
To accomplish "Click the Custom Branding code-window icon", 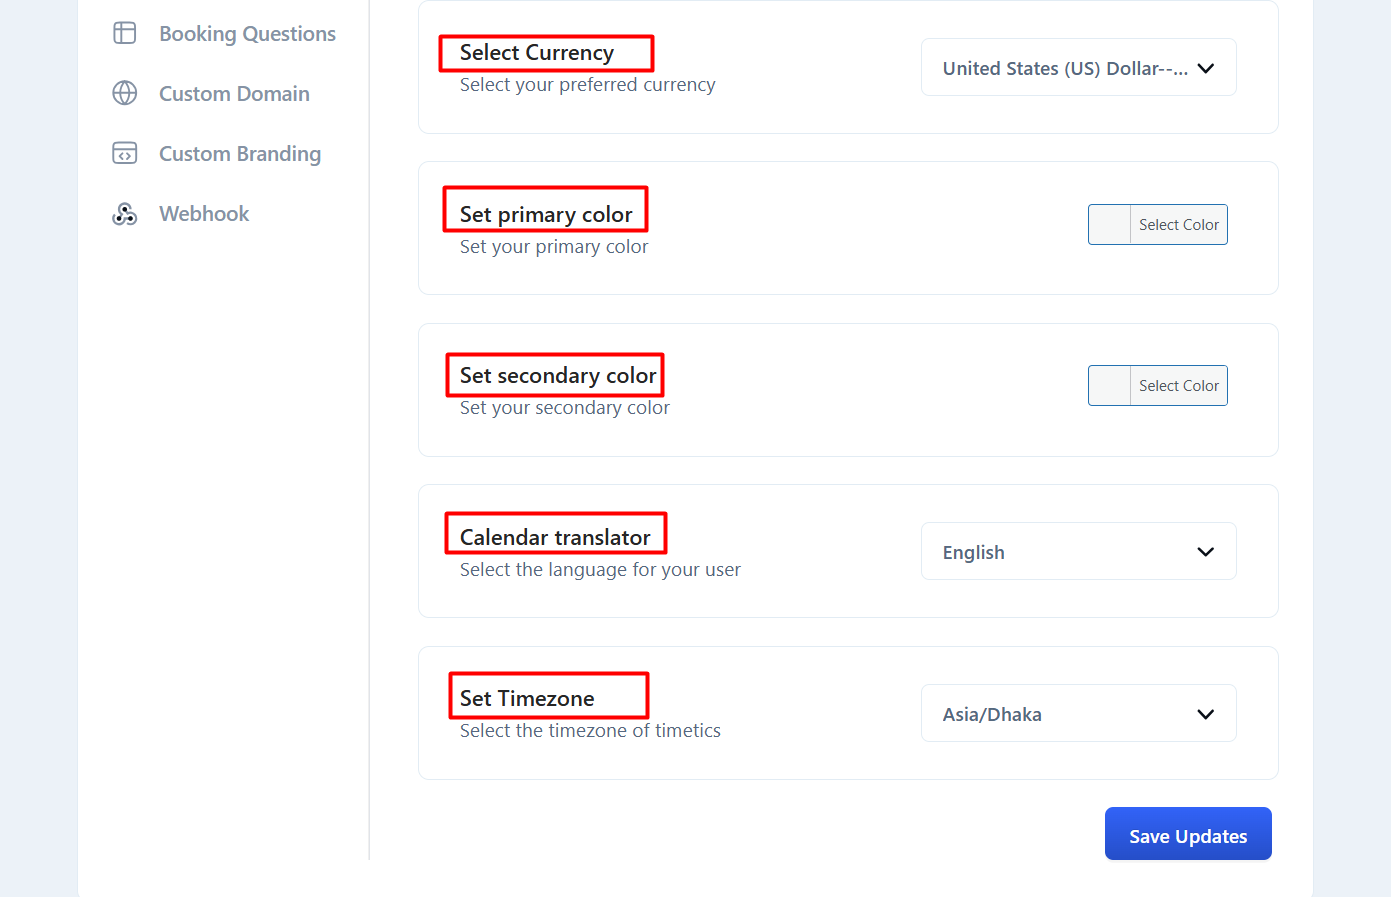I will pos(125,153).
